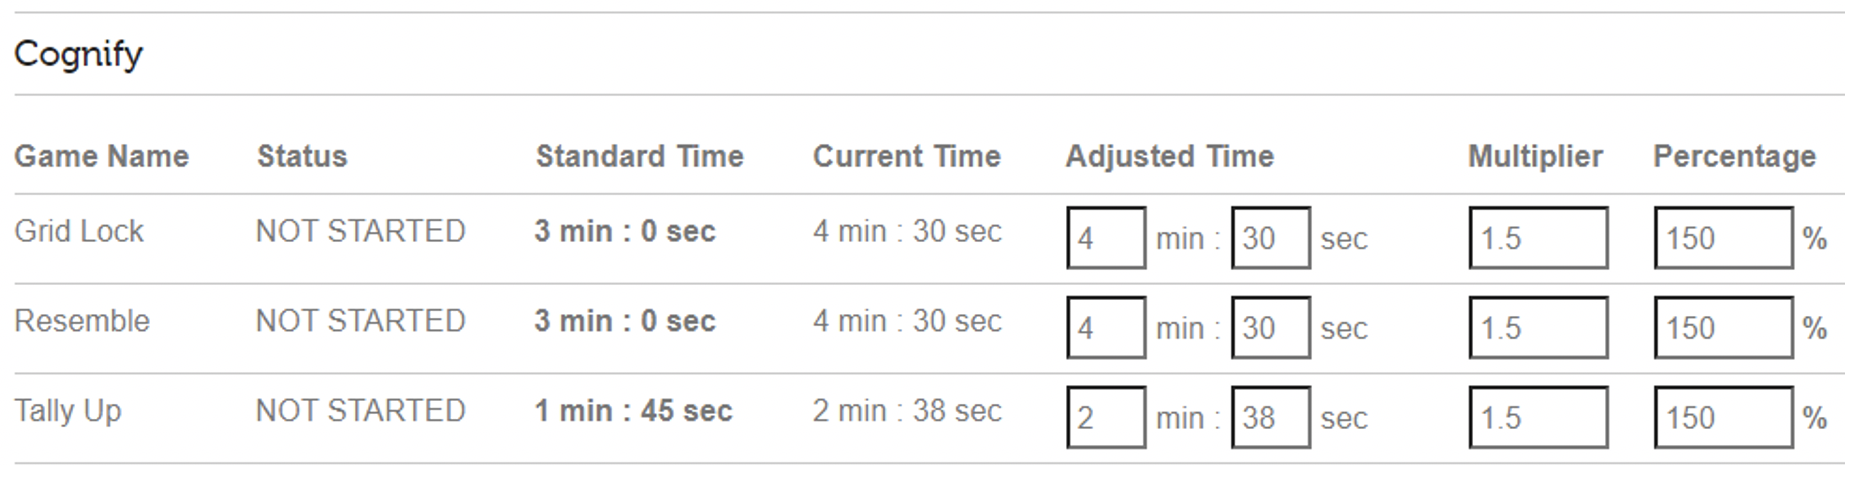This screenshot has height=488, width=1864.
Task: Click the Percentage column header
Action: pos(1735,156)
